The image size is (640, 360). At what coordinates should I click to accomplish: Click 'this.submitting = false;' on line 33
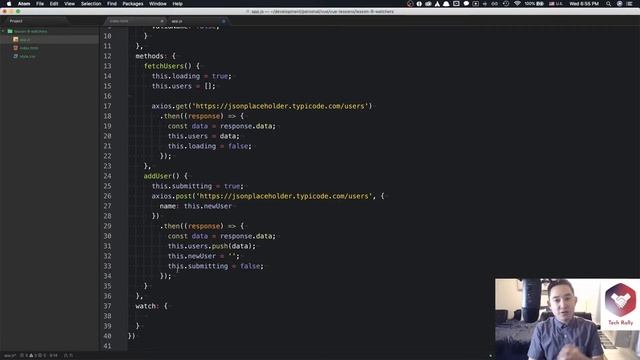point(216,266)
